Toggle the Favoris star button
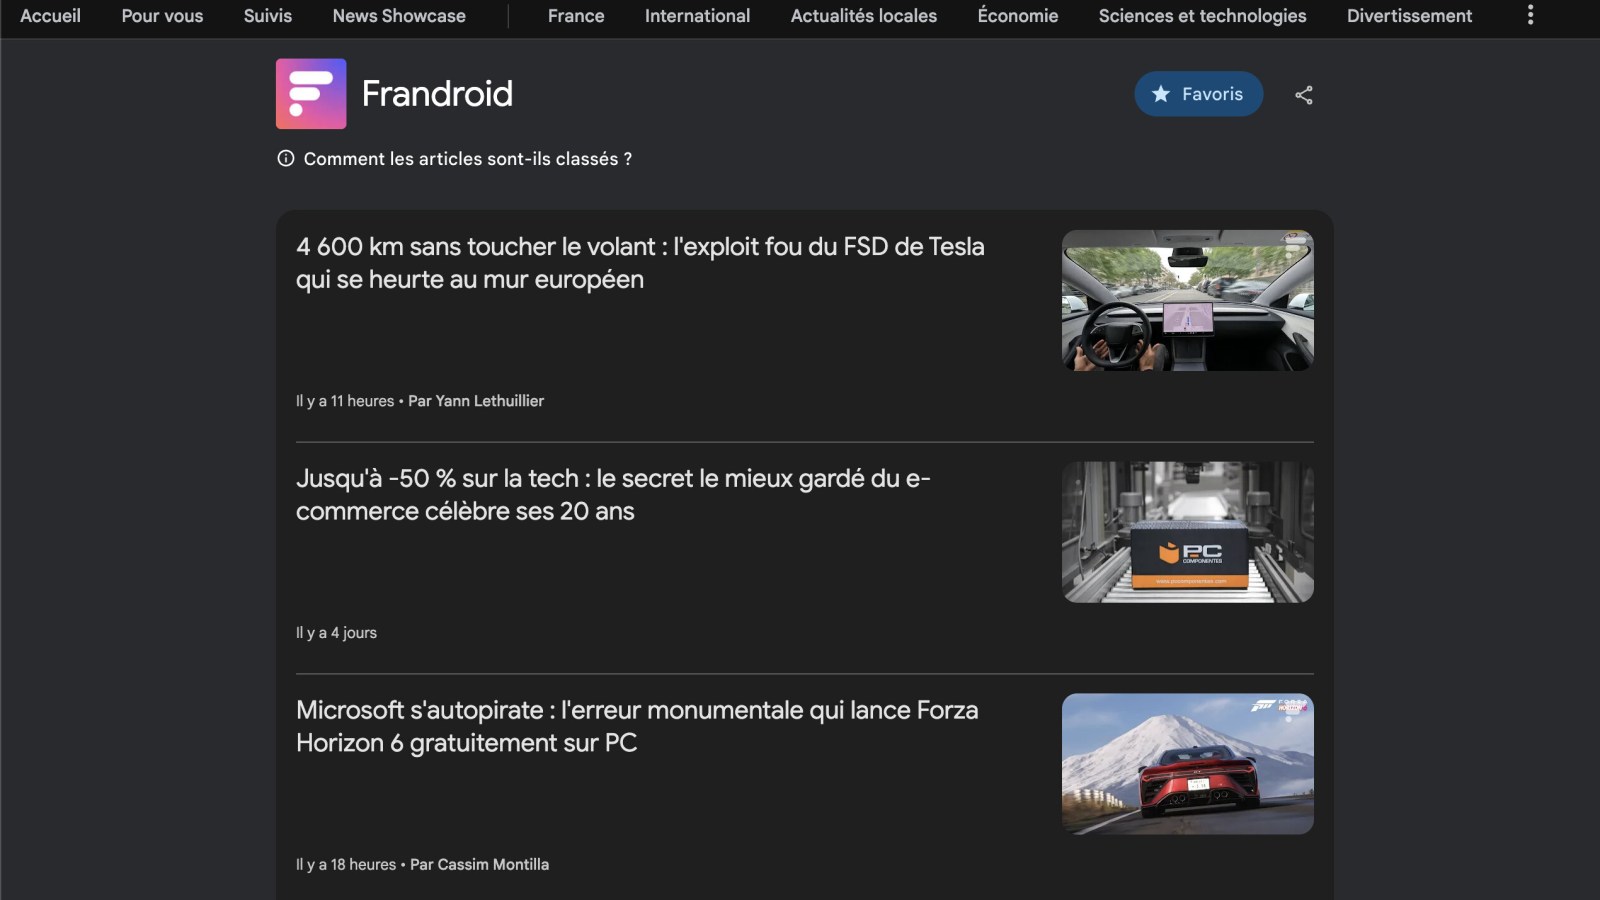Screen dimensions: 1600x900 1198,94
